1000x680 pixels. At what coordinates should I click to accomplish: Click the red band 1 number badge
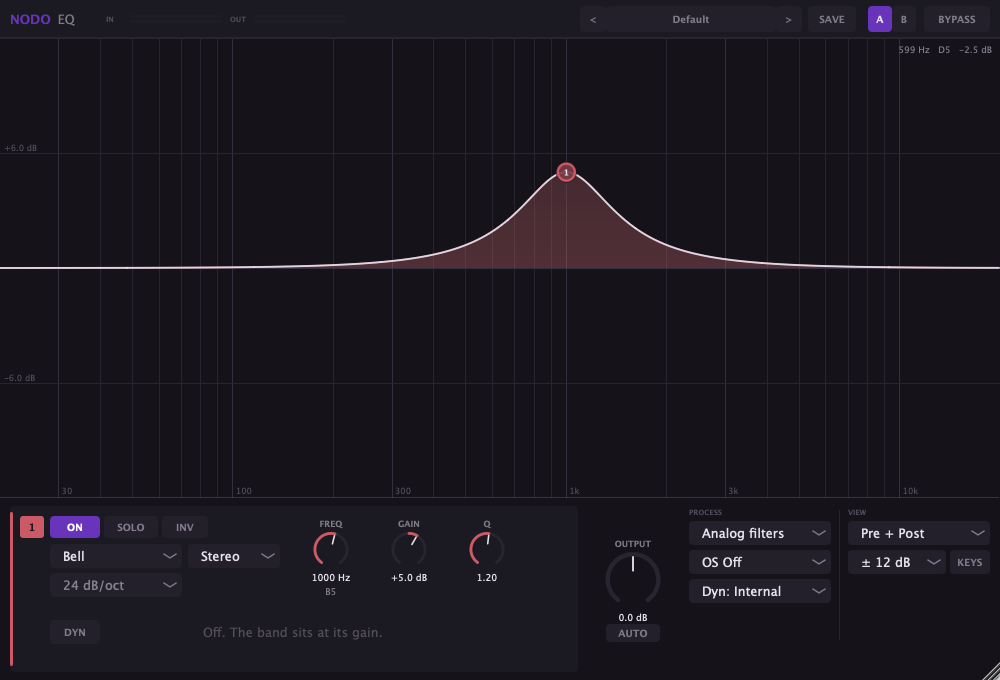(x=32, y=527)
